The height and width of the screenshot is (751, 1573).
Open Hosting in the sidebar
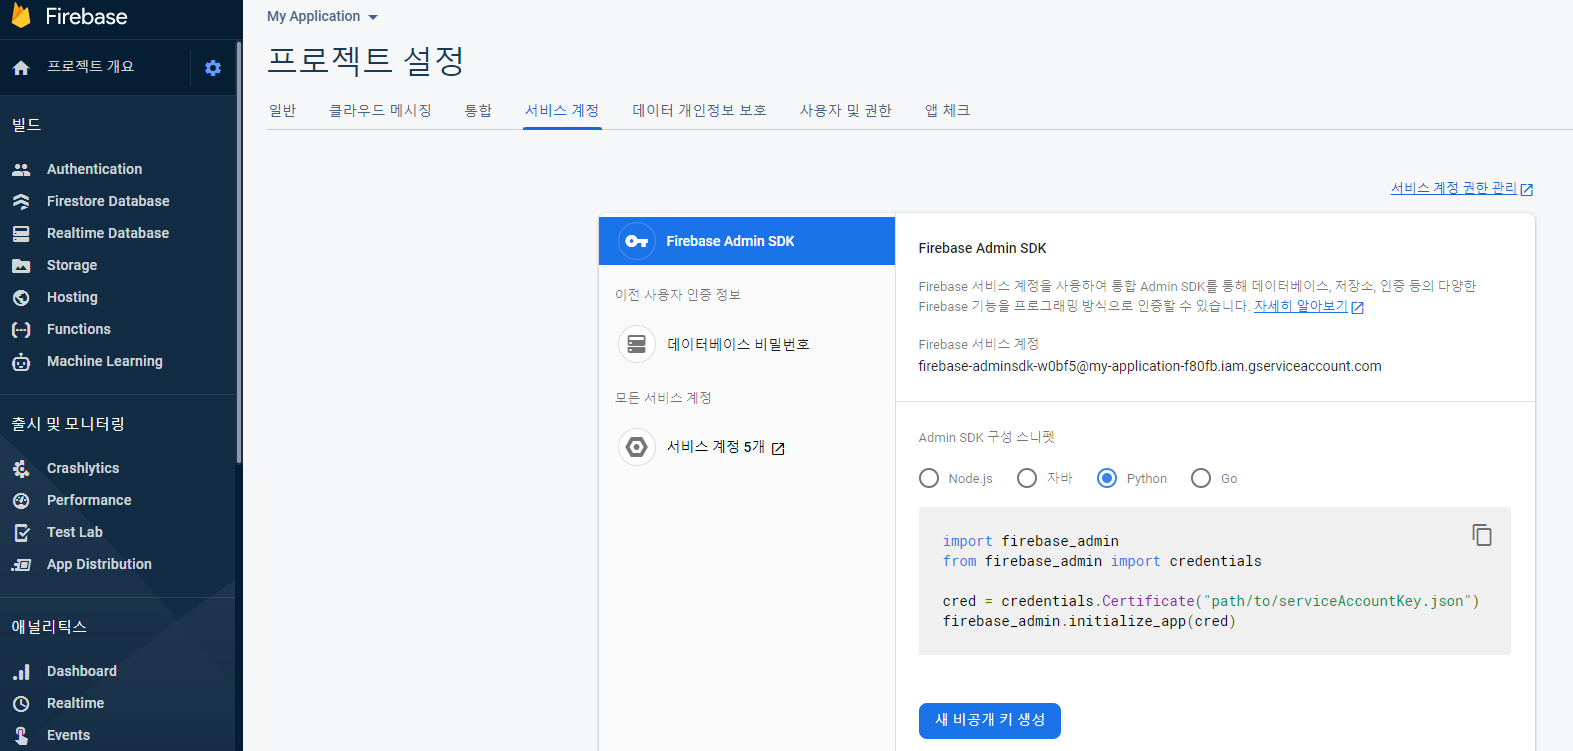point(72,297)
